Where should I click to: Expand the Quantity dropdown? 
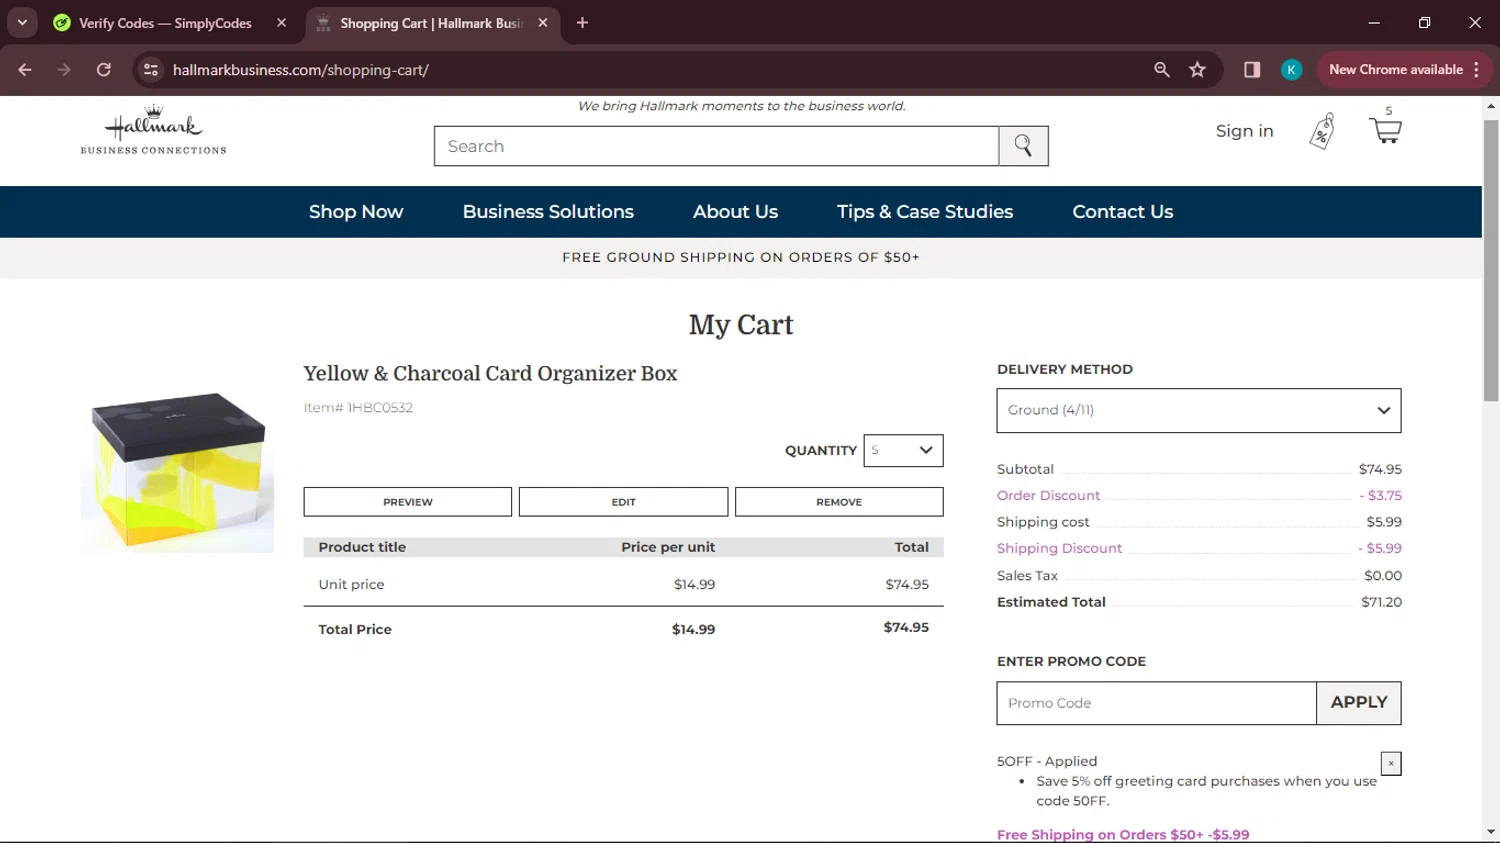coord(903,450)
